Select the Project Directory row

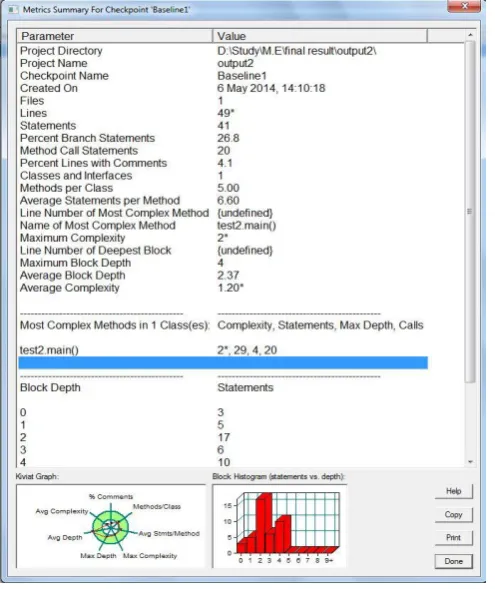(x=223, y=51)
